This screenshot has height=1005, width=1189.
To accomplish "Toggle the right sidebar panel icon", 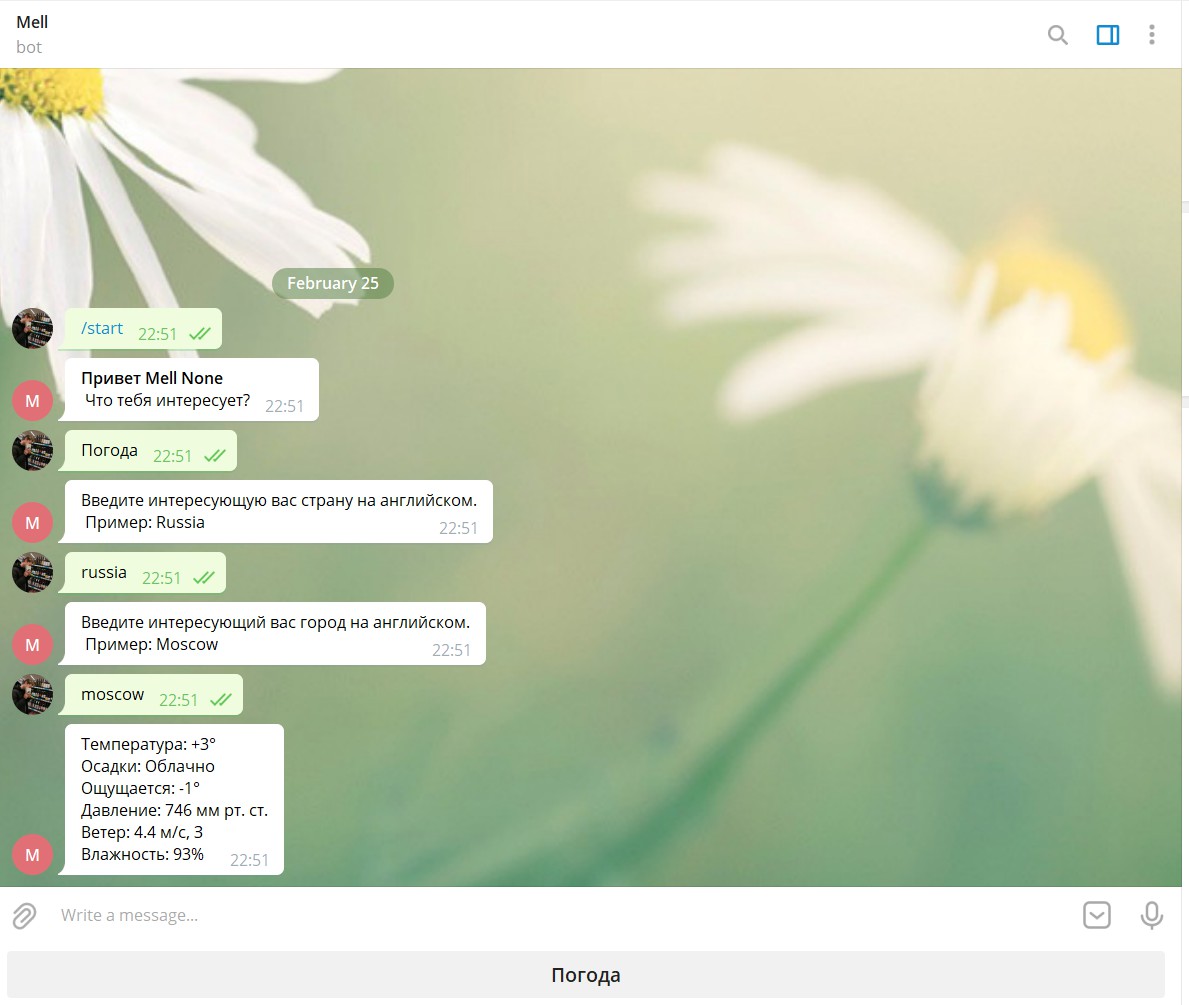I will pos(1107,35).
